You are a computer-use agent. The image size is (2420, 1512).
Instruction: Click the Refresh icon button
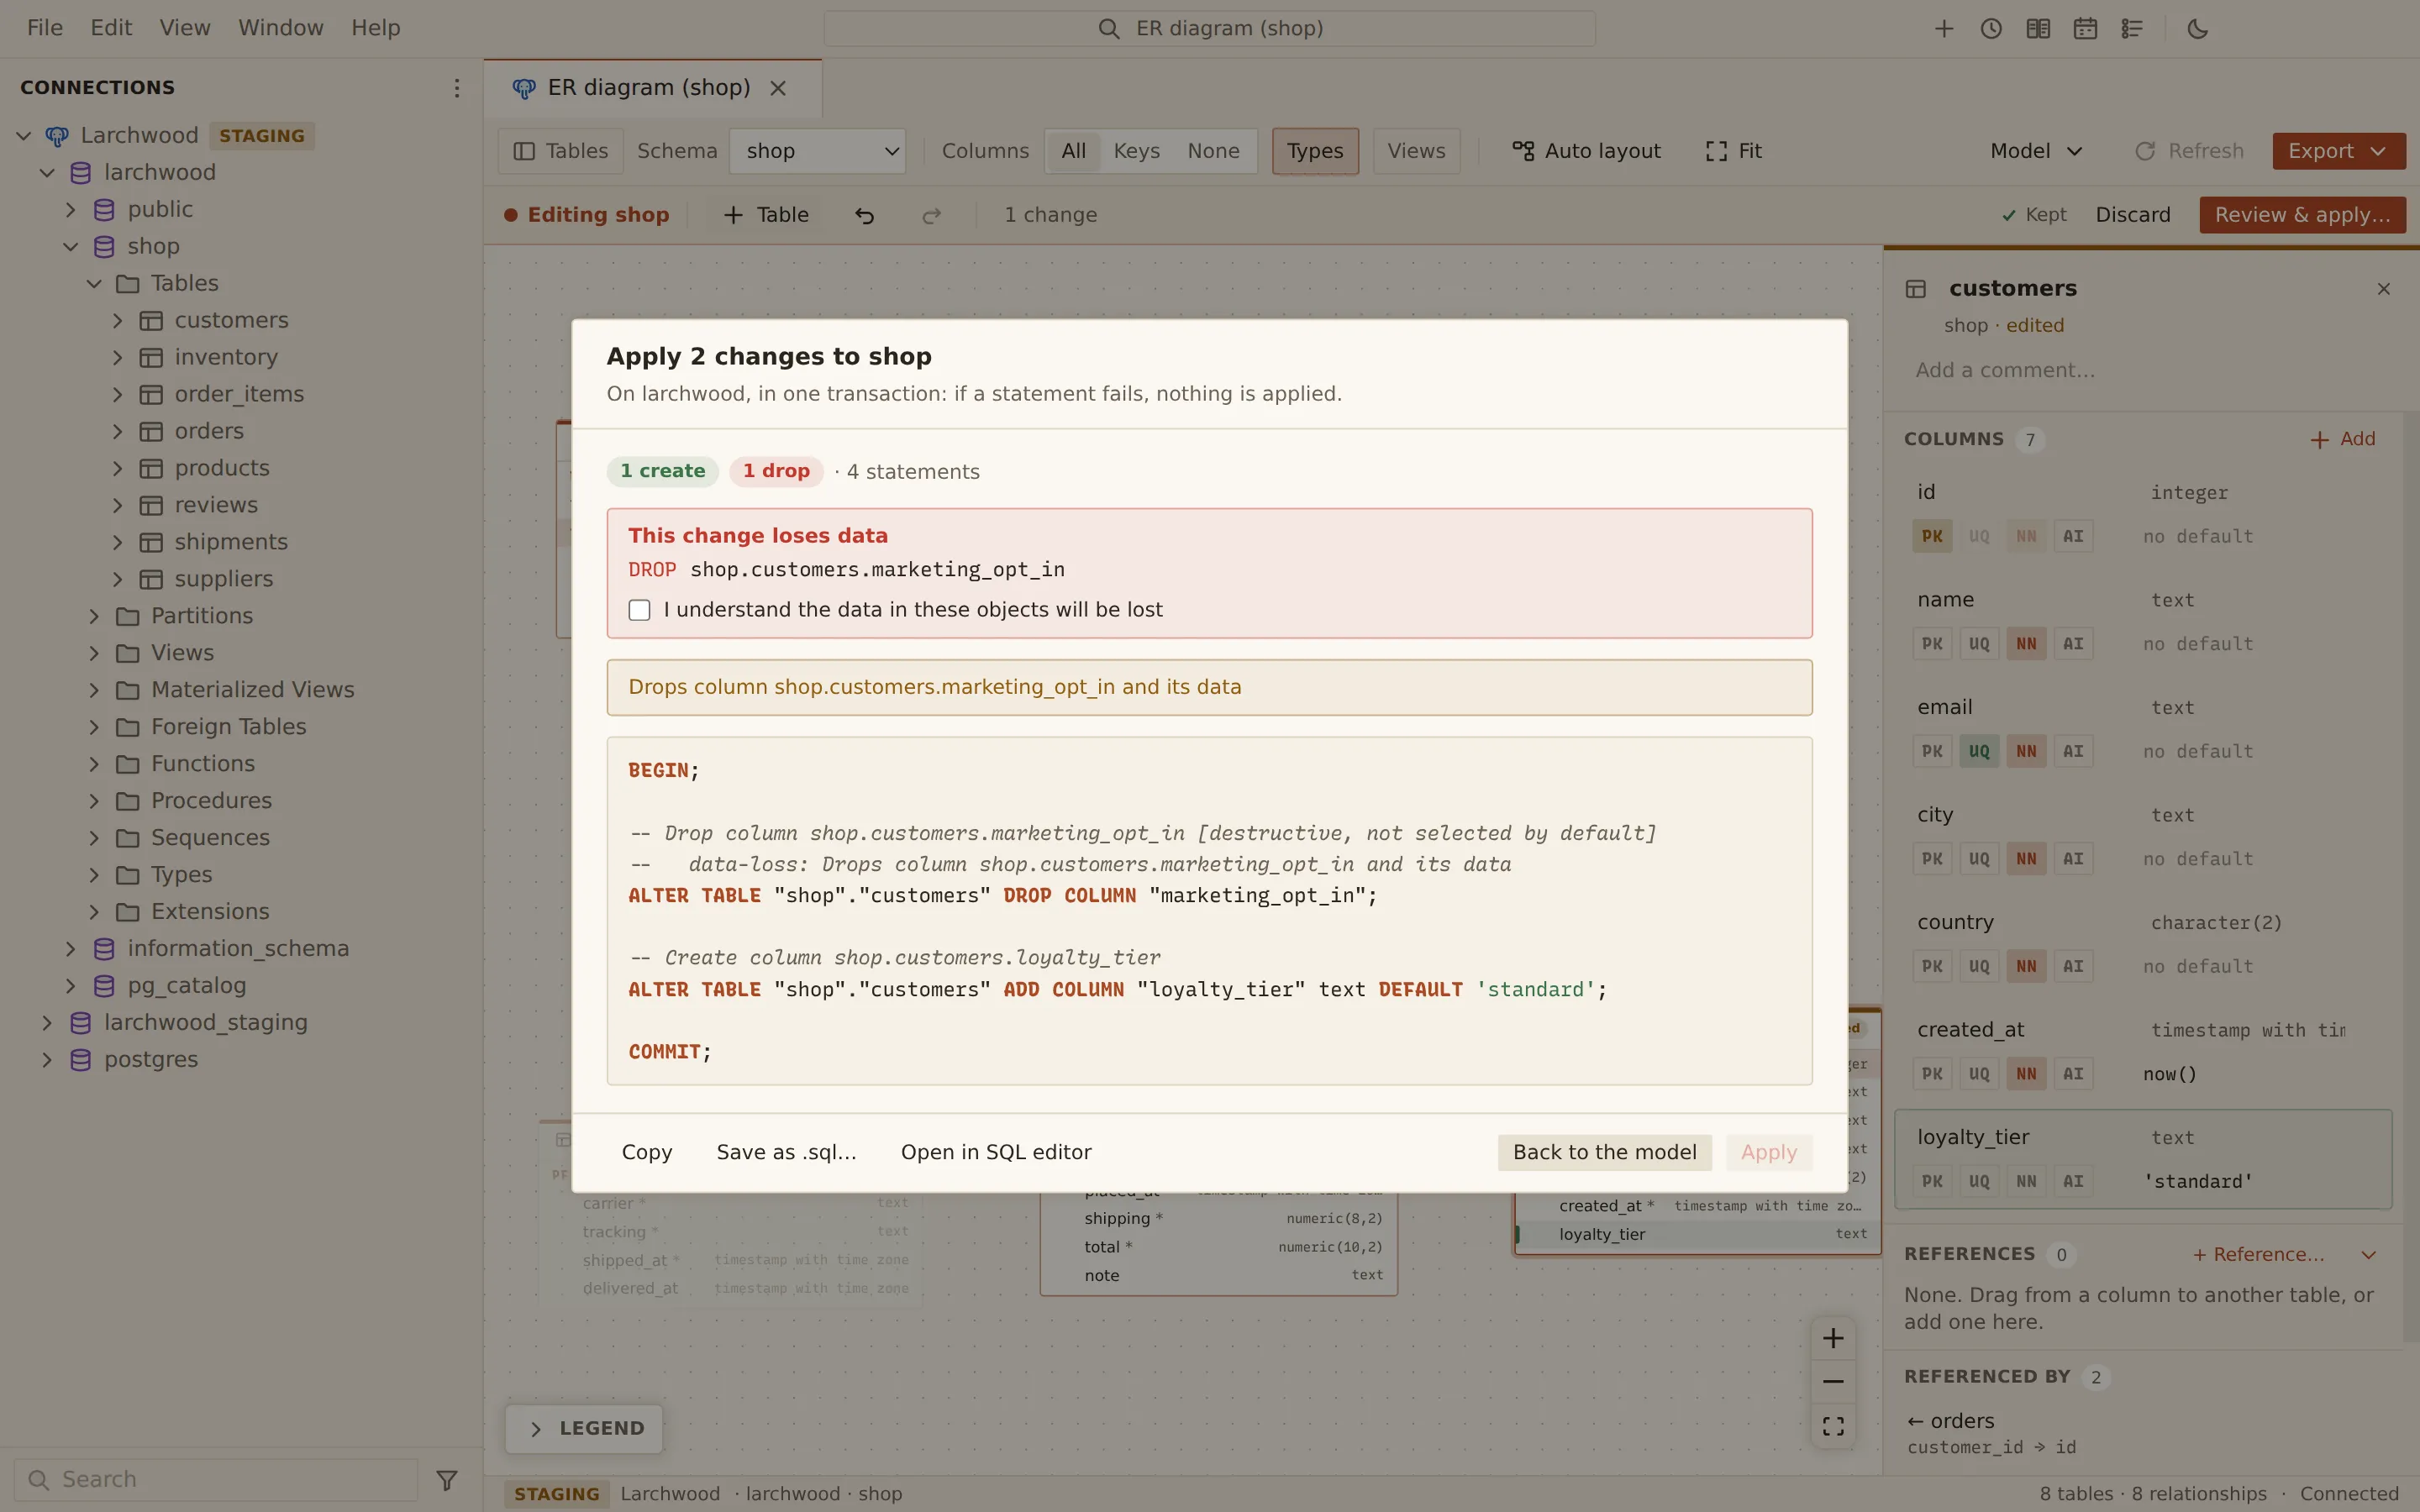(x=2188, y=151)
